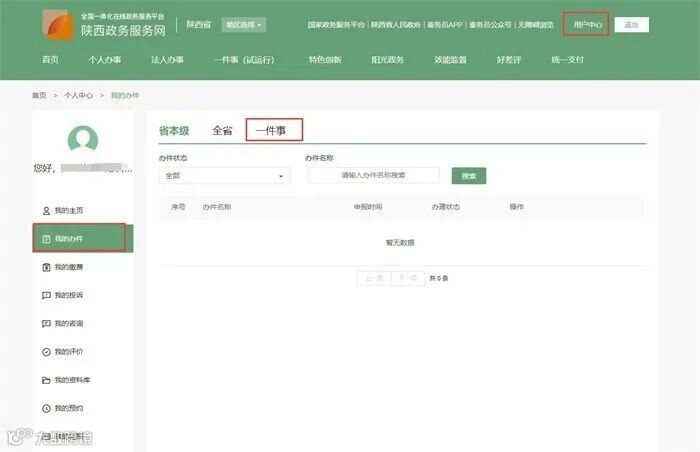Click the clock icon beside 我的预约

pyautogui.click(x=46, y=408)
